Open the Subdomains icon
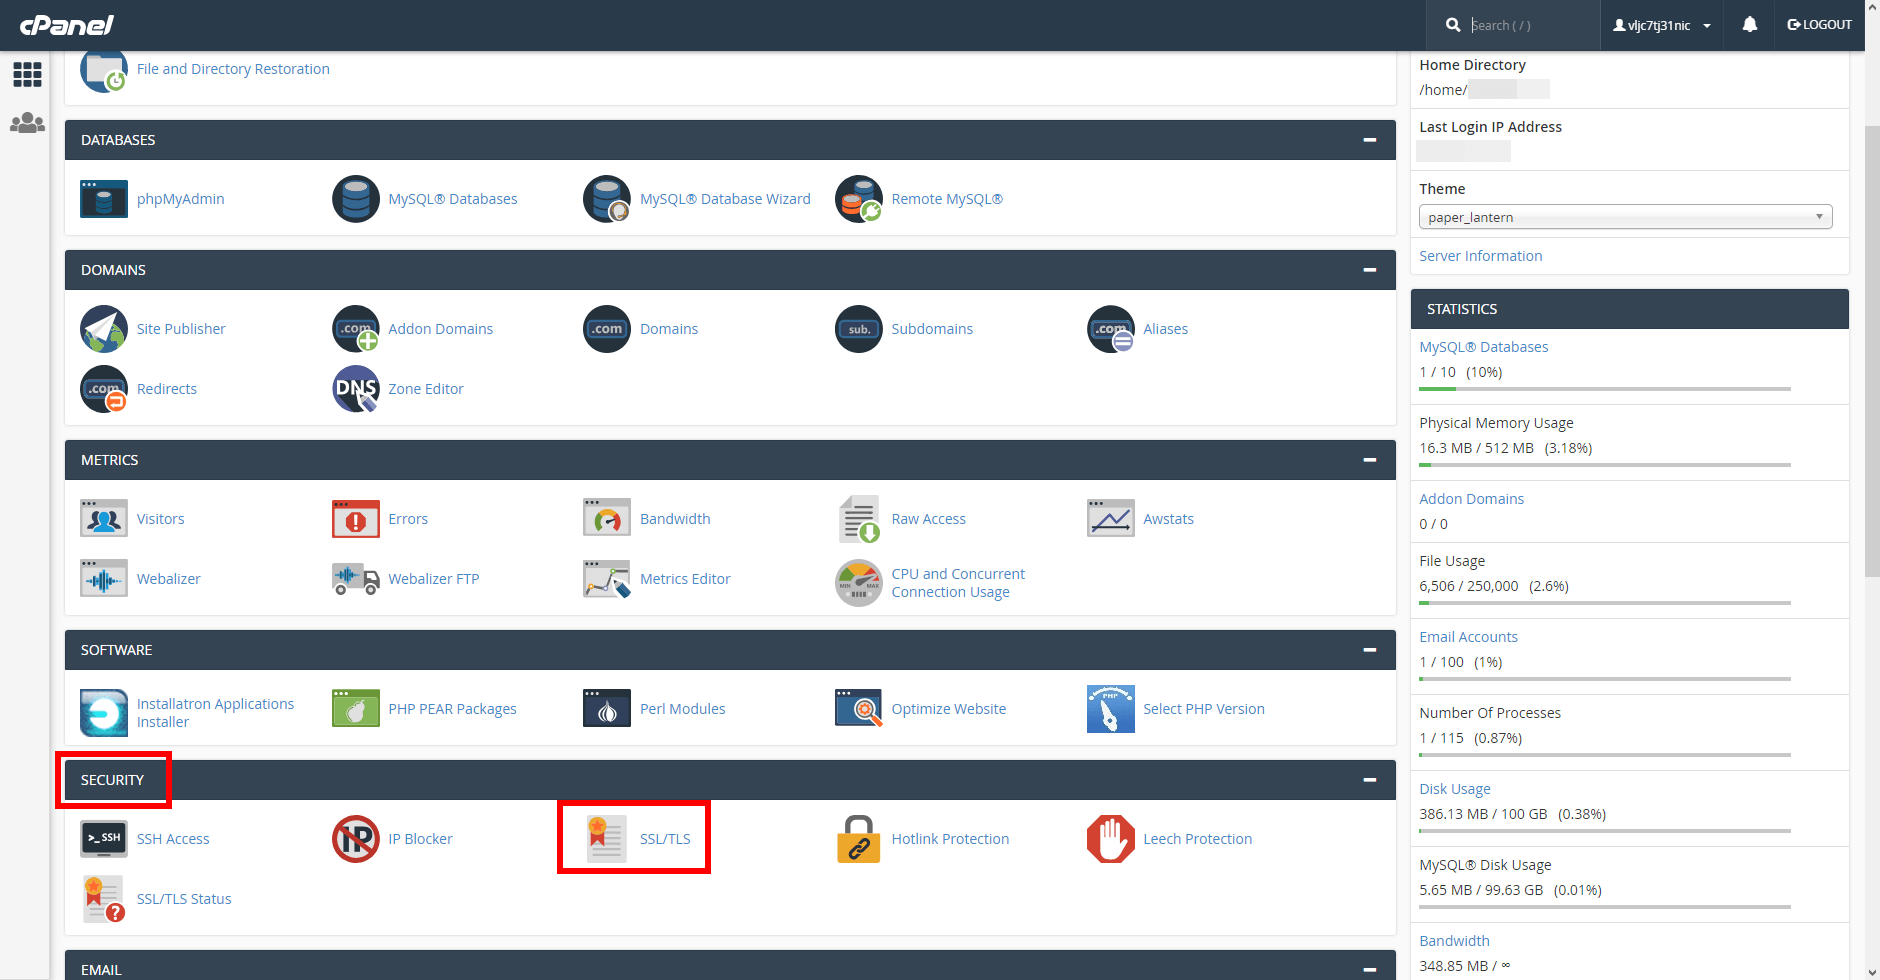Viewport: 1880px width, 980px height. [859, 329]
